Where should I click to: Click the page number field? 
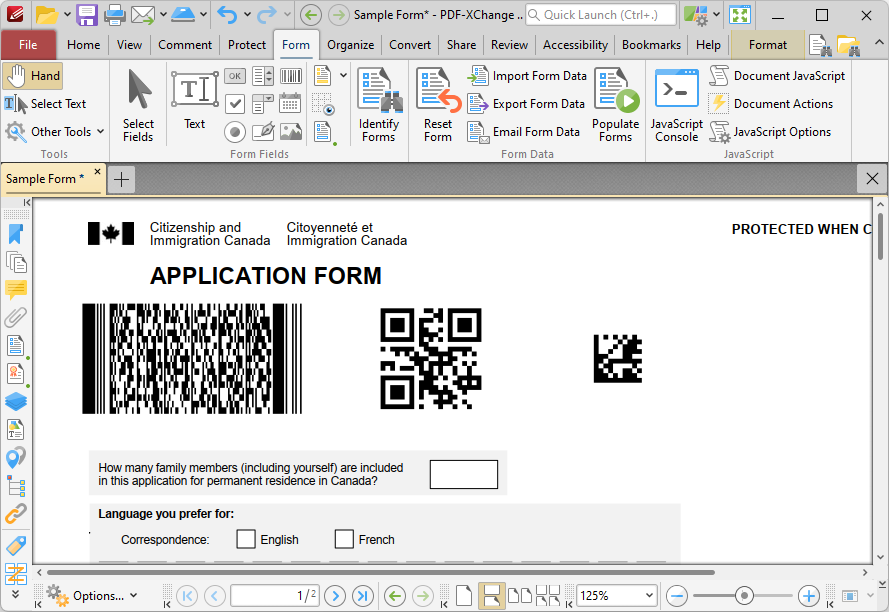[275, 596]
